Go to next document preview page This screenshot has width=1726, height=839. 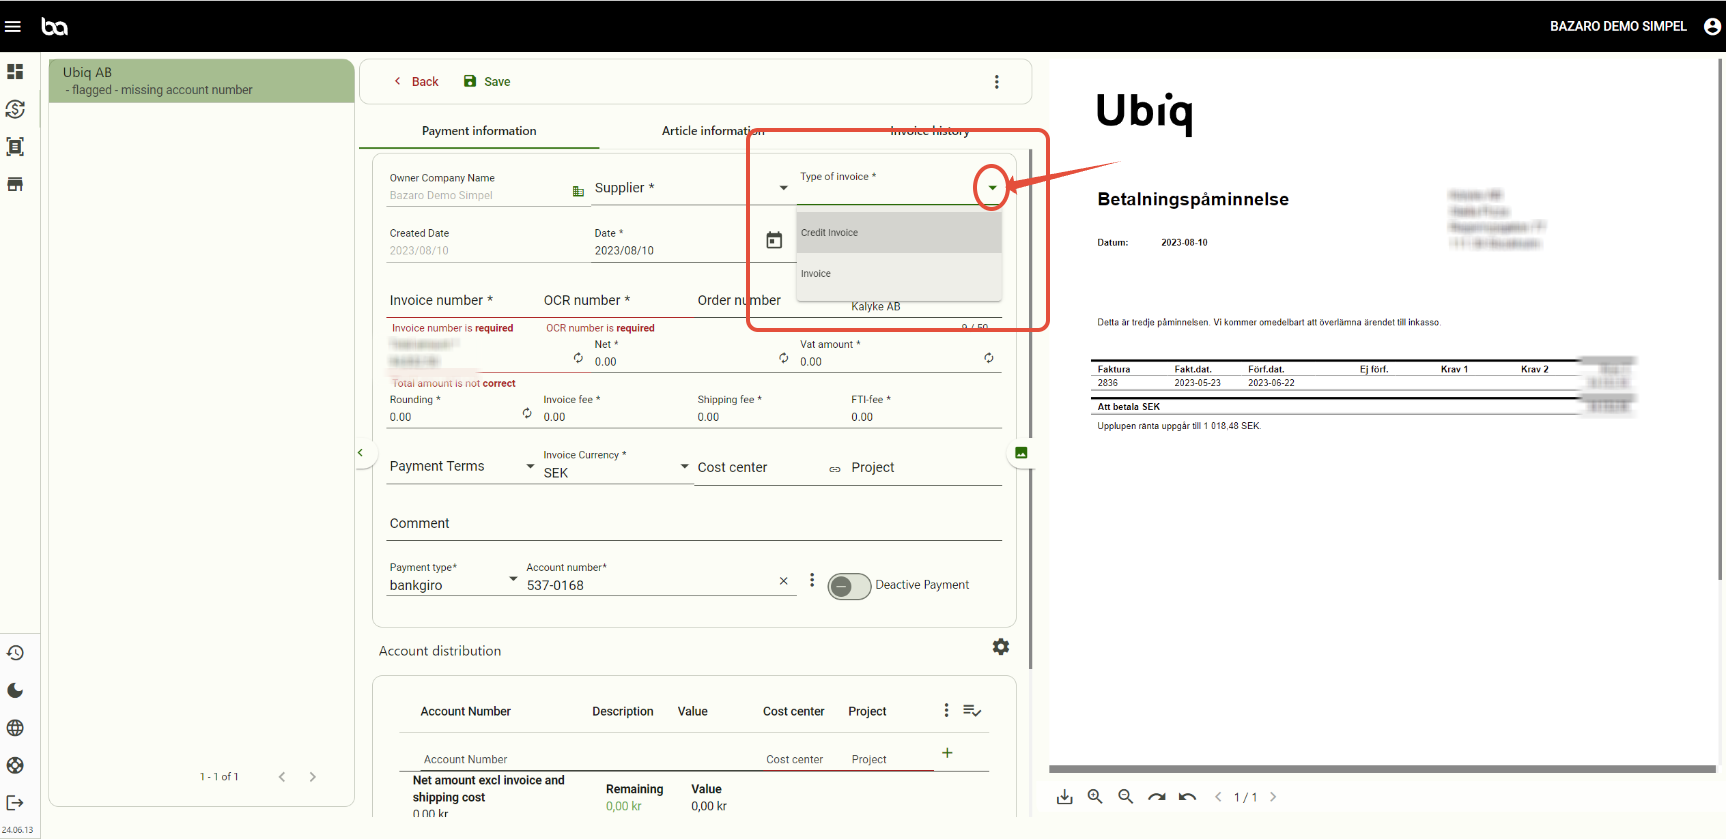pos(1273,797)
